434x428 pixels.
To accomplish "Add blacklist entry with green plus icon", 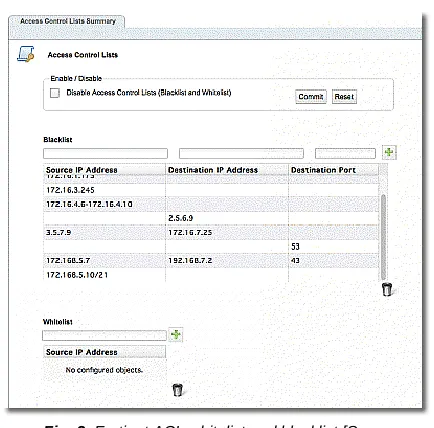I will click(389, 153).
